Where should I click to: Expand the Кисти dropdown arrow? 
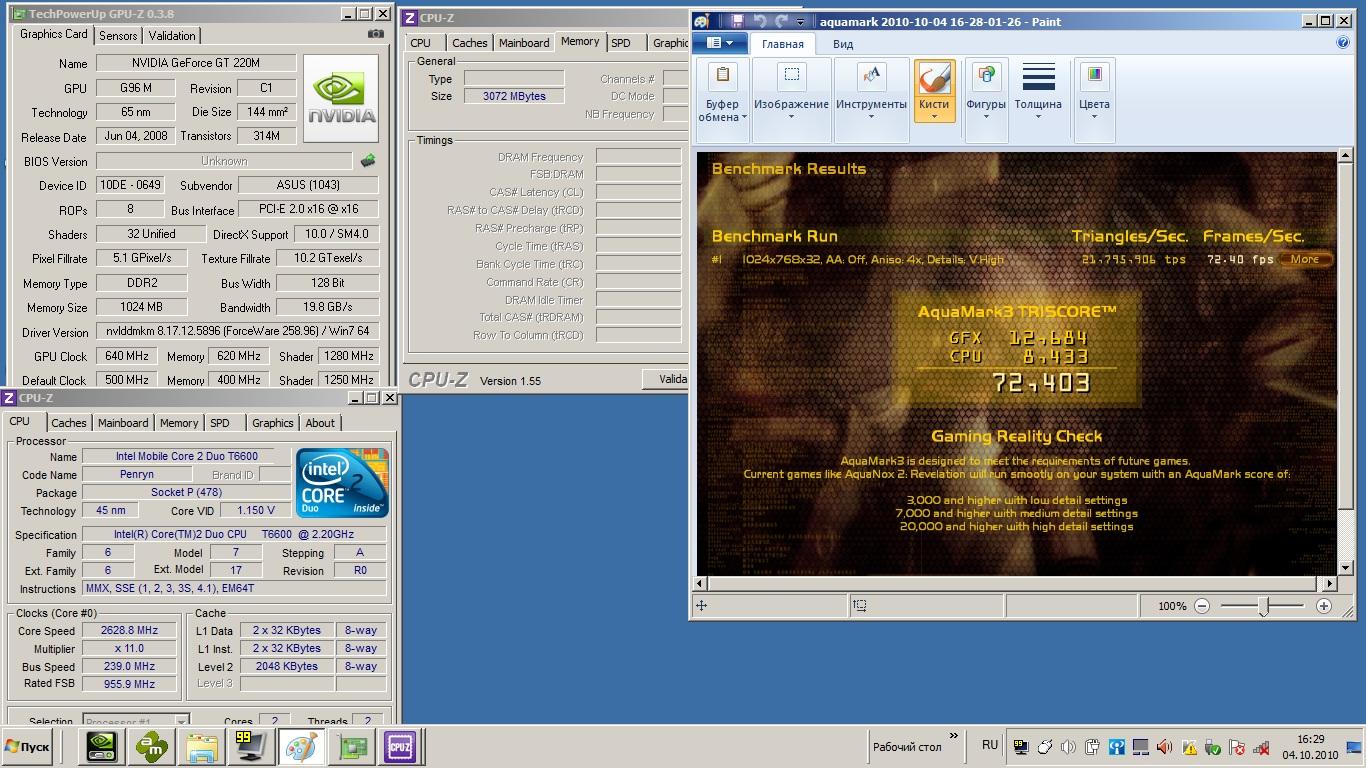[934, 117]
